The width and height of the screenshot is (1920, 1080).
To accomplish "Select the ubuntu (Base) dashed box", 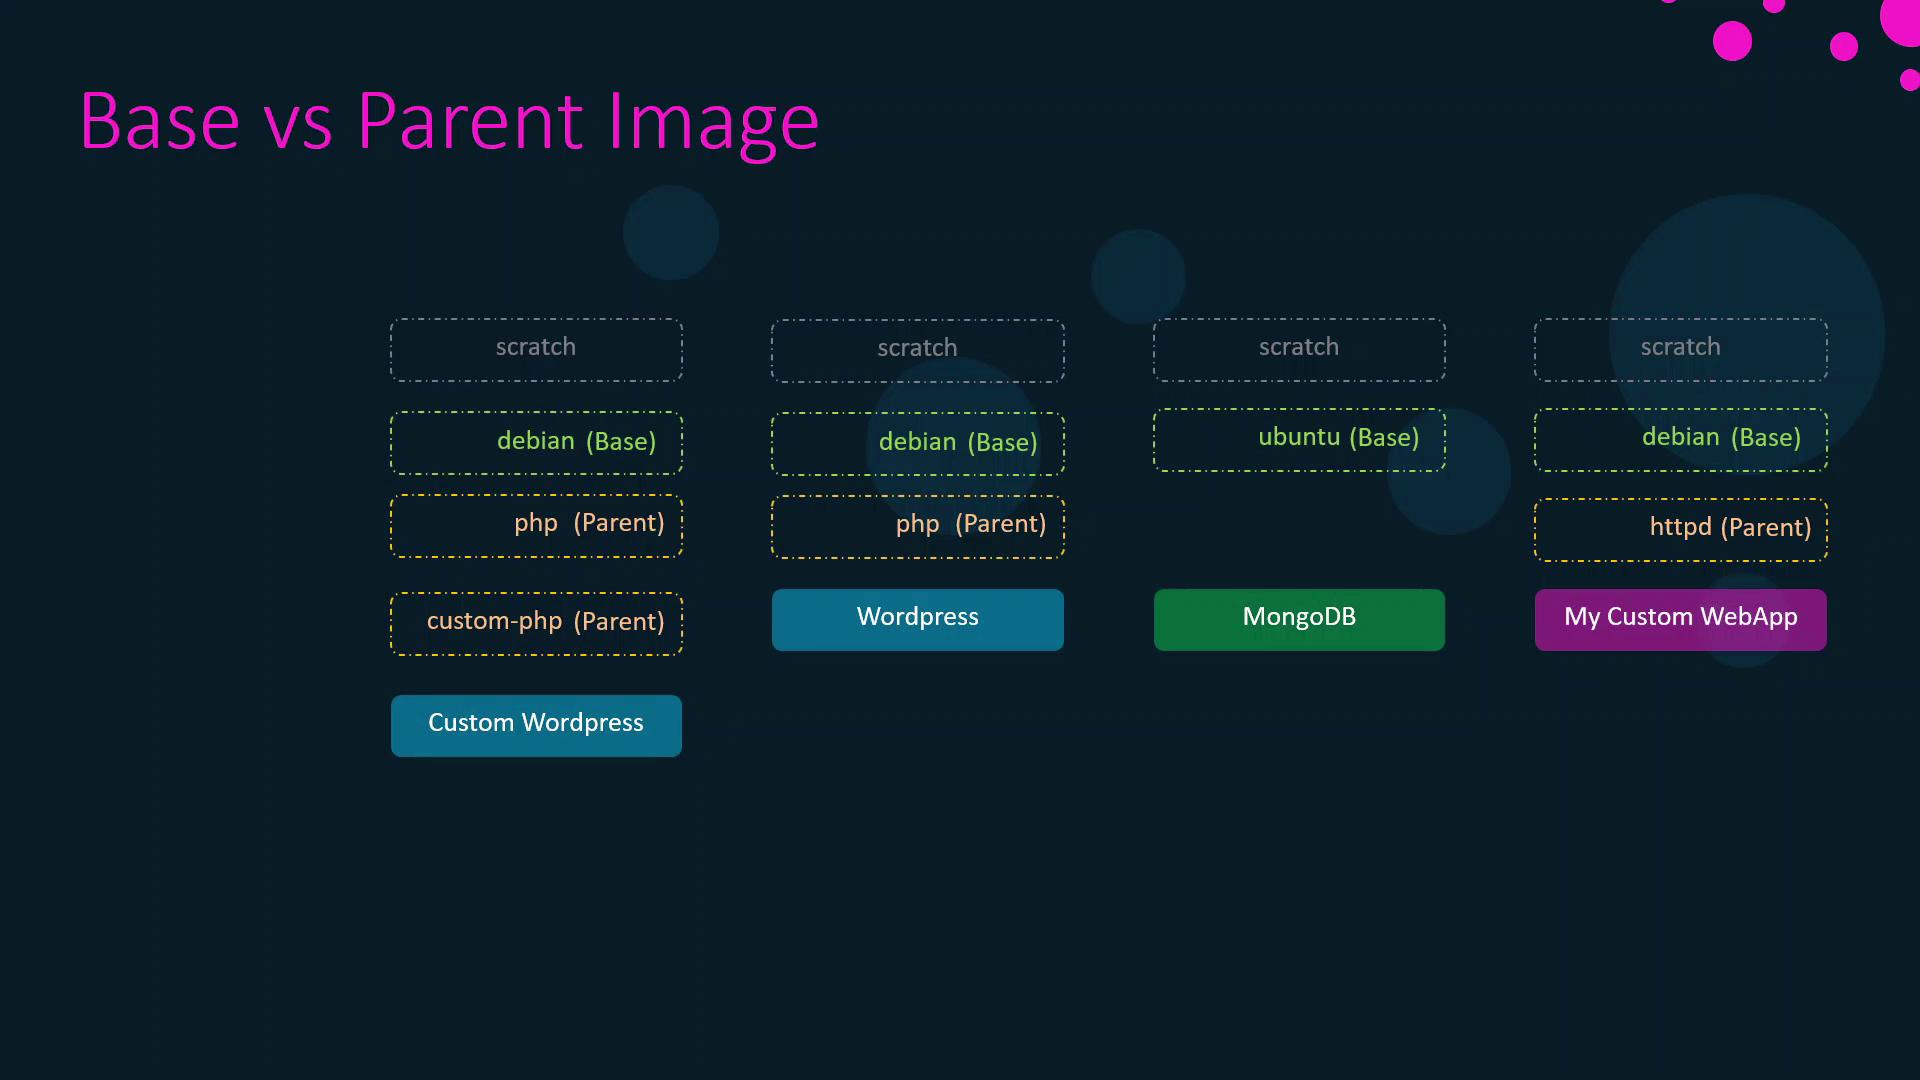I will [x=1298, y=439].
